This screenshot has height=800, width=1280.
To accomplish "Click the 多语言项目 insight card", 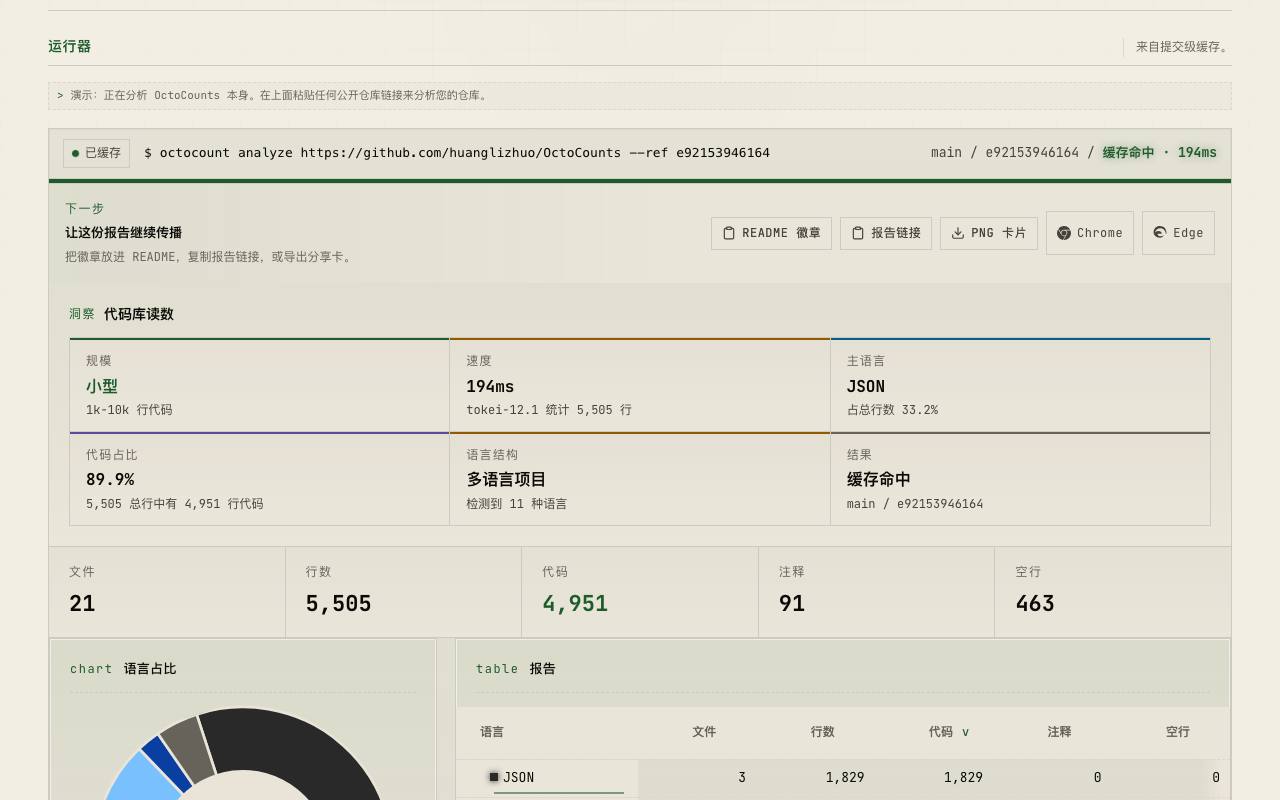I will (640, 479).
